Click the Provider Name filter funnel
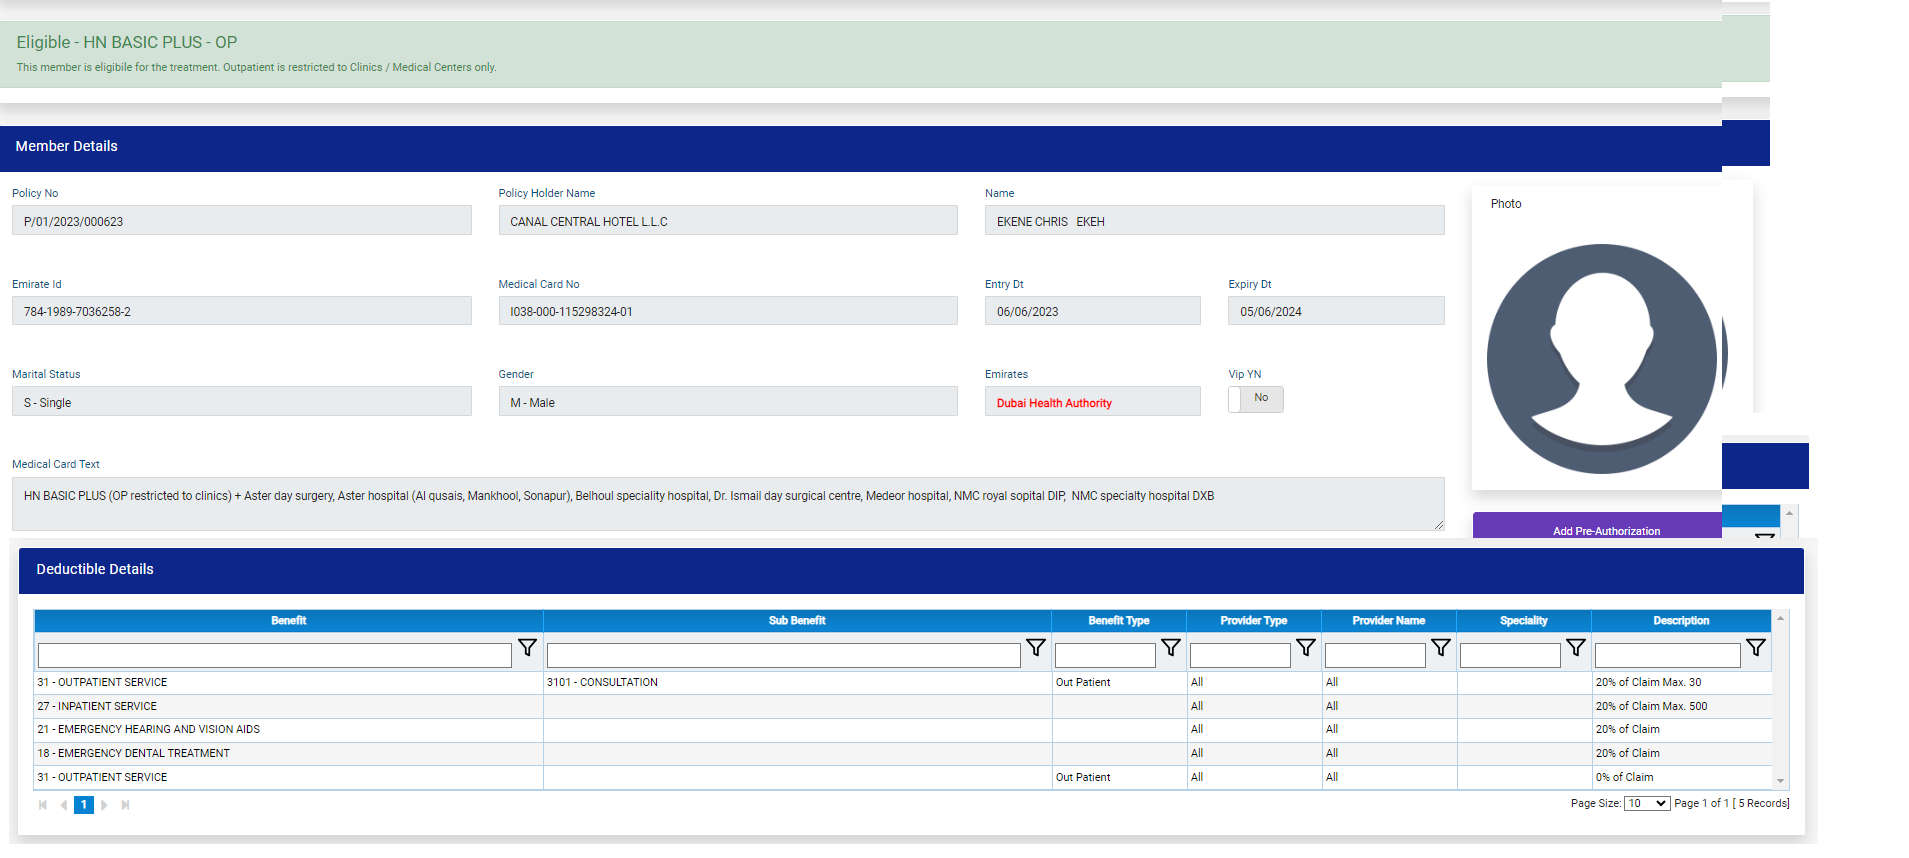The width and height of the screenshot is (1909, 858). [x=1441, y=648]
